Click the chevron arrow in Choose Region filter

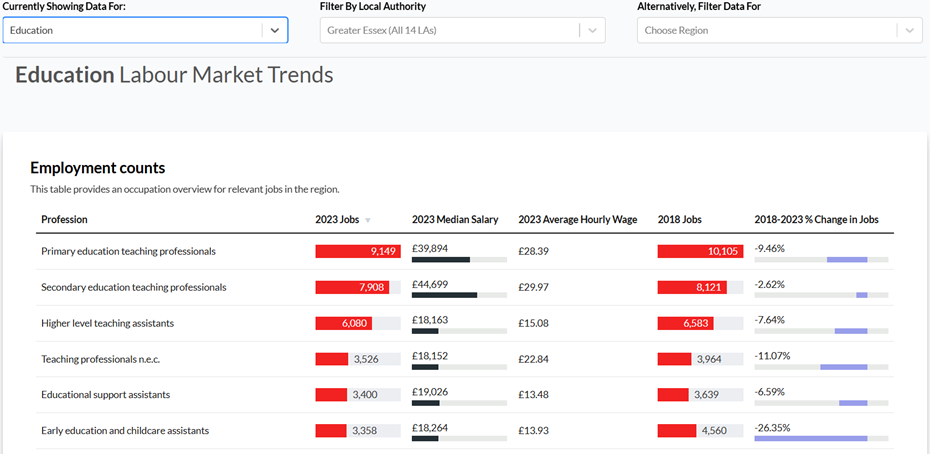click(909, 30)
